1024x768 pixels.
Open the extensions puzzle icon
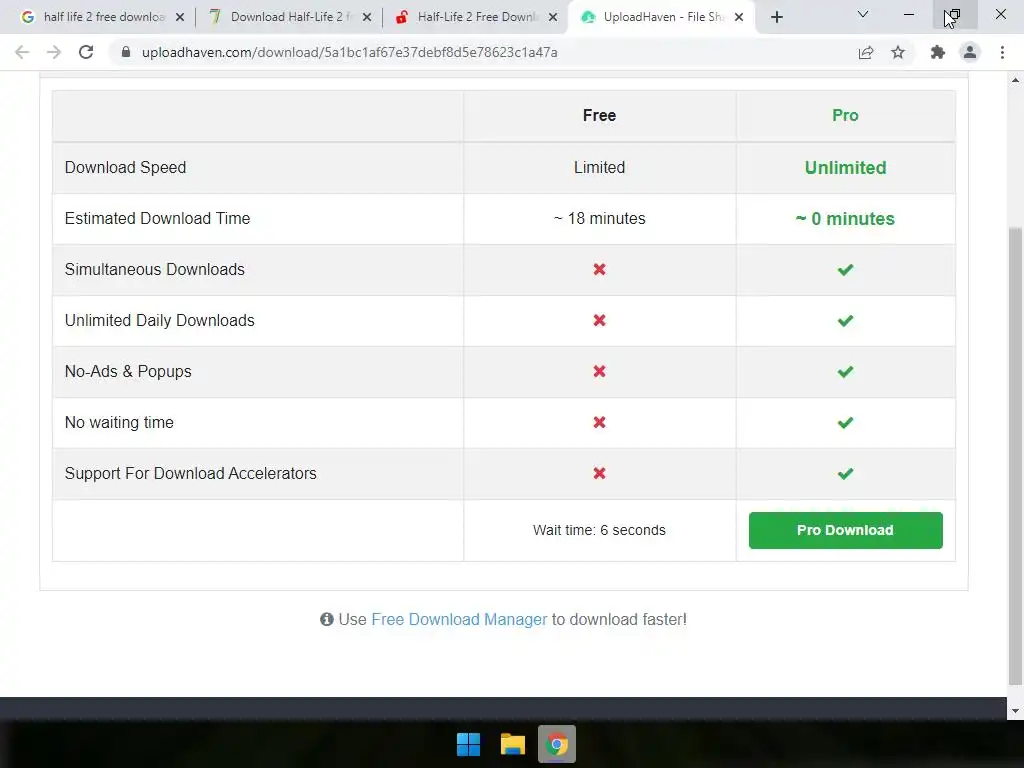938,52
